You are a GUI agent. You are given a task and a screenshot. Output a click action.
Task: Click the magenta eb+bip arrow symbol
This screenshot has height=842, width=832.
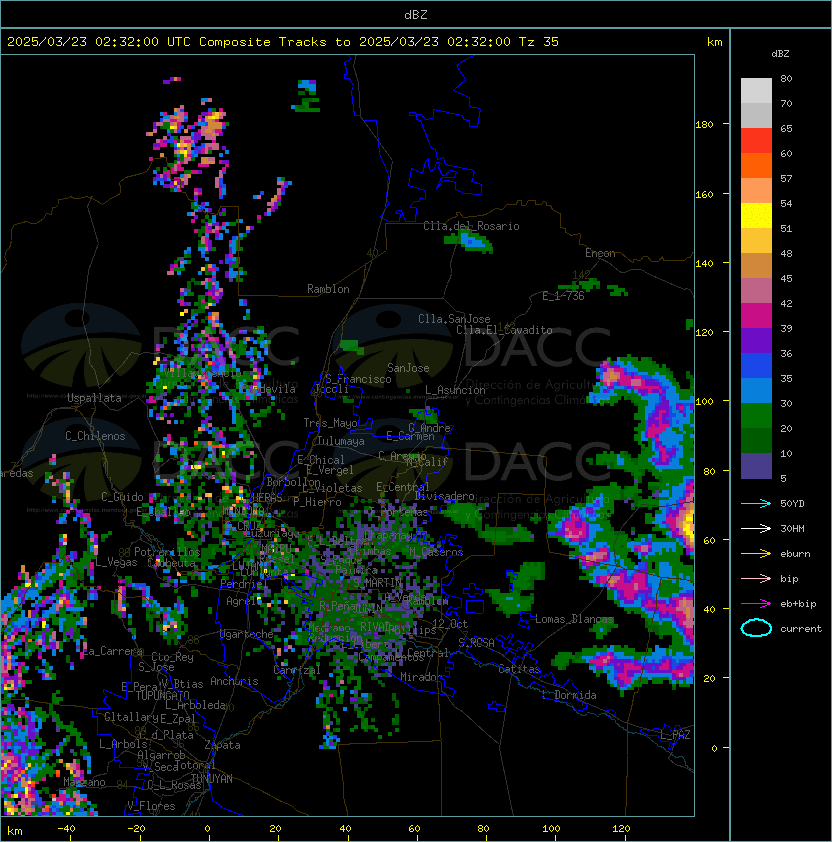[756, 604]
